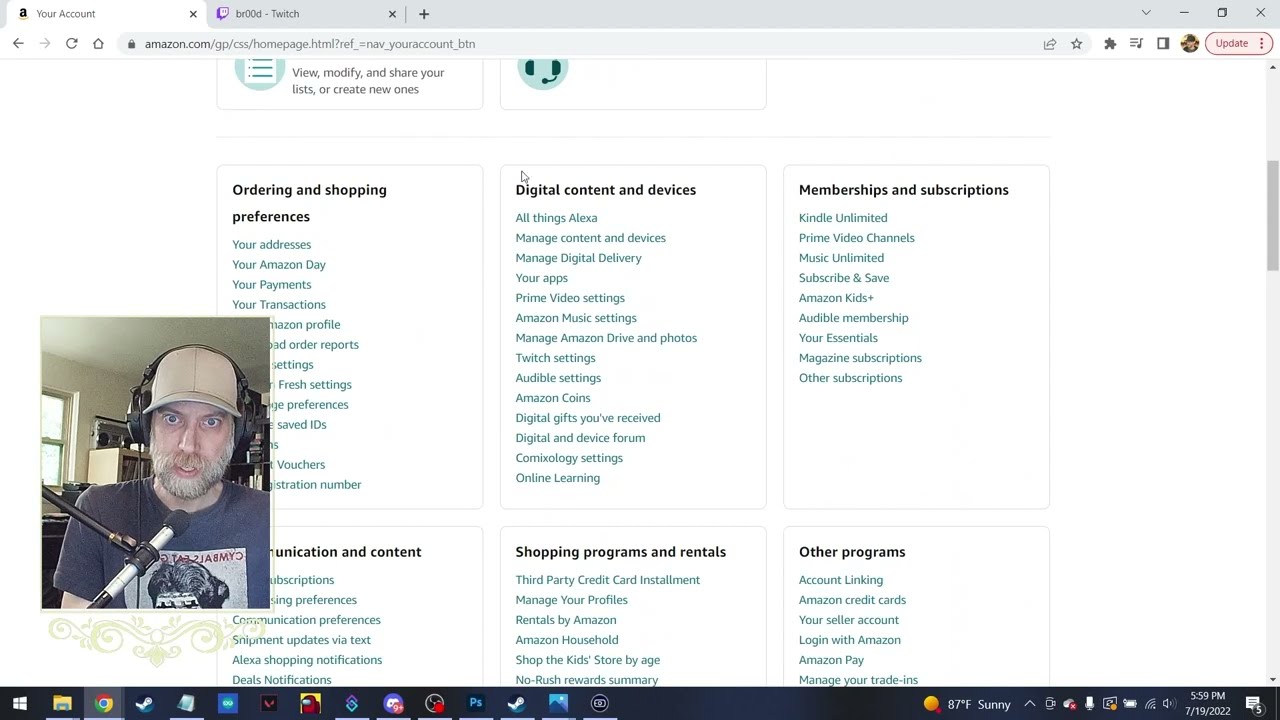Open the 87°F Sunny weather widget

pyautogui.click(x=967, y=704)
